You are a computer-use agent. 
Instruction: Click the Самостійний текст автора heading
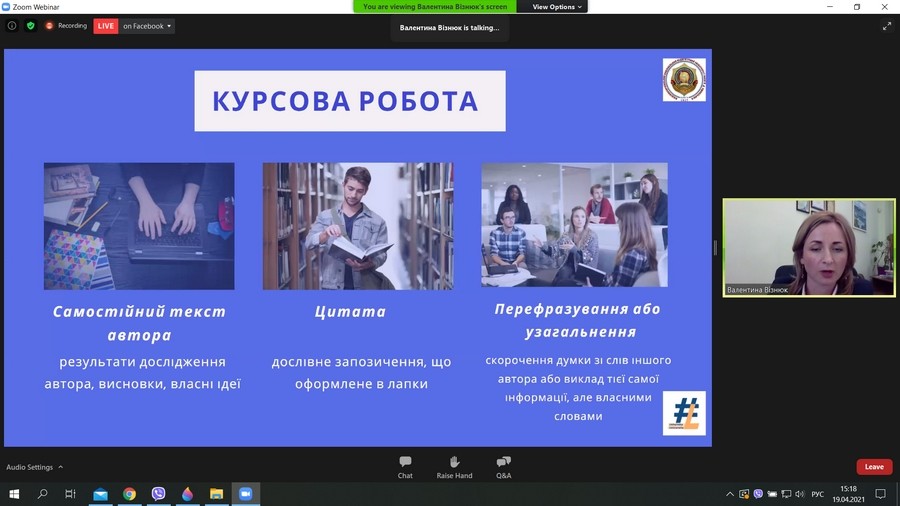[139, 323]
